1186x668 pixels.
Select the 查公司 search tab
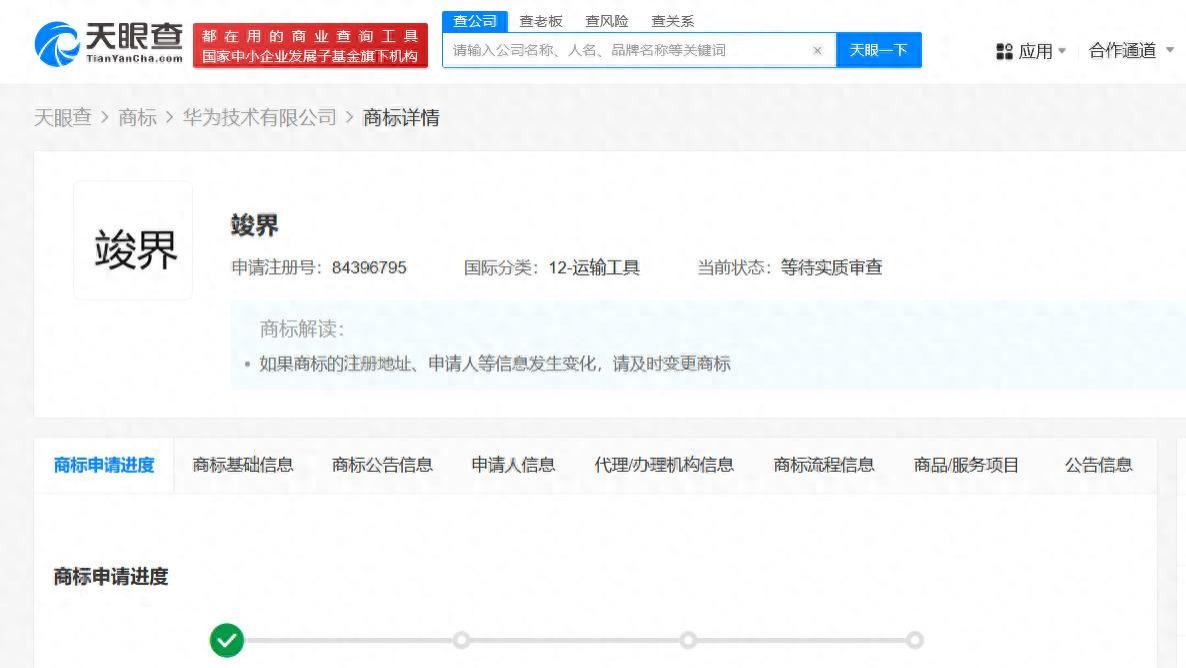tap(475, 21)
